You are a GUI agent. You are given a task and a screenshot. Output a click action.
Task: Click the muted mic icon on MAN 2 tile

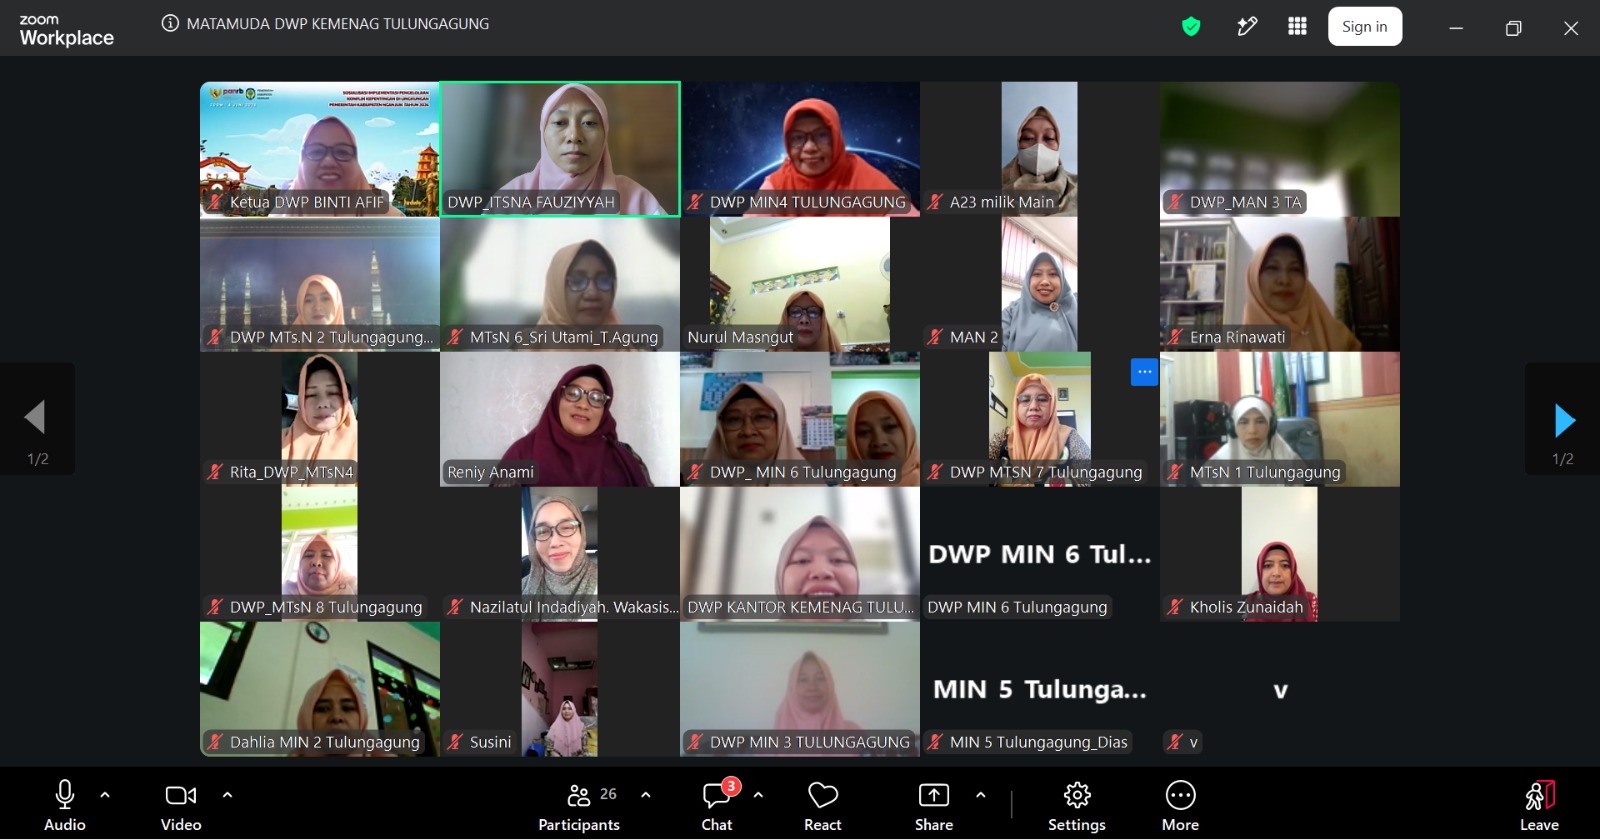point(935,337)
